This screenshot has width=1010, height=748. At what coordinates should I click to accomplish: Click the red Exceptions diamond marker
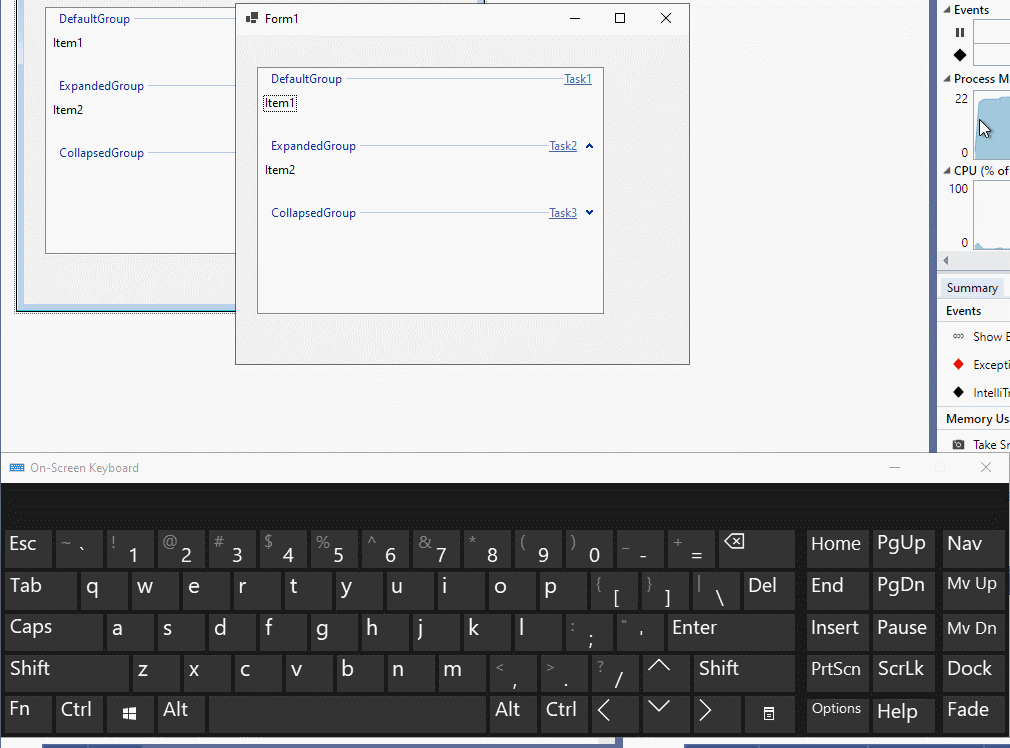(x=959, y=364)
